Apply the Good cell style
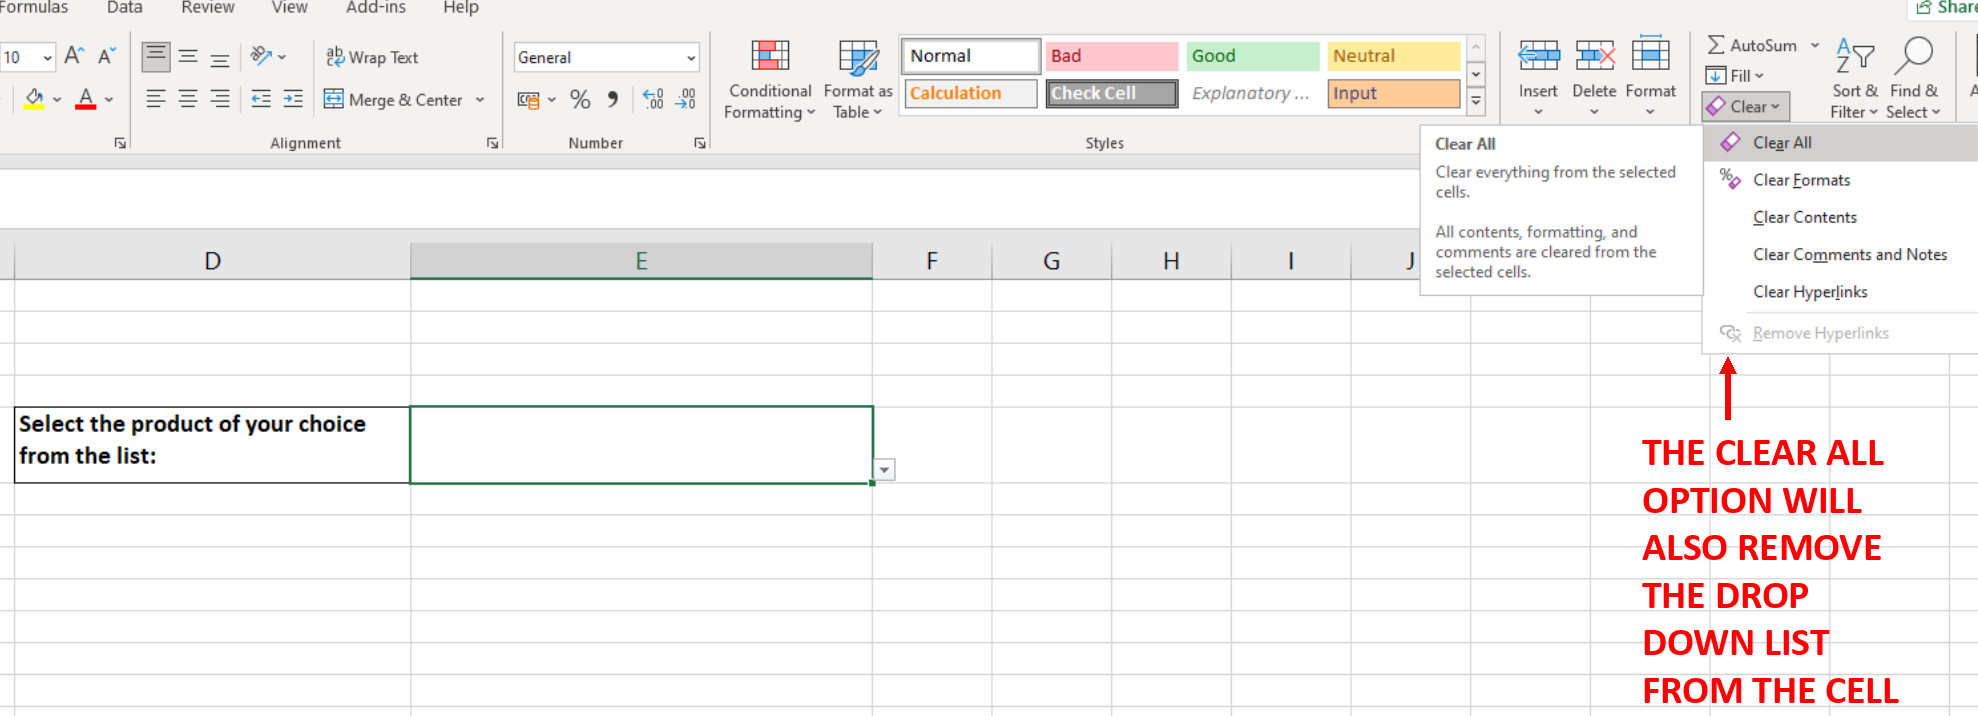 [x=1253, y=56]
